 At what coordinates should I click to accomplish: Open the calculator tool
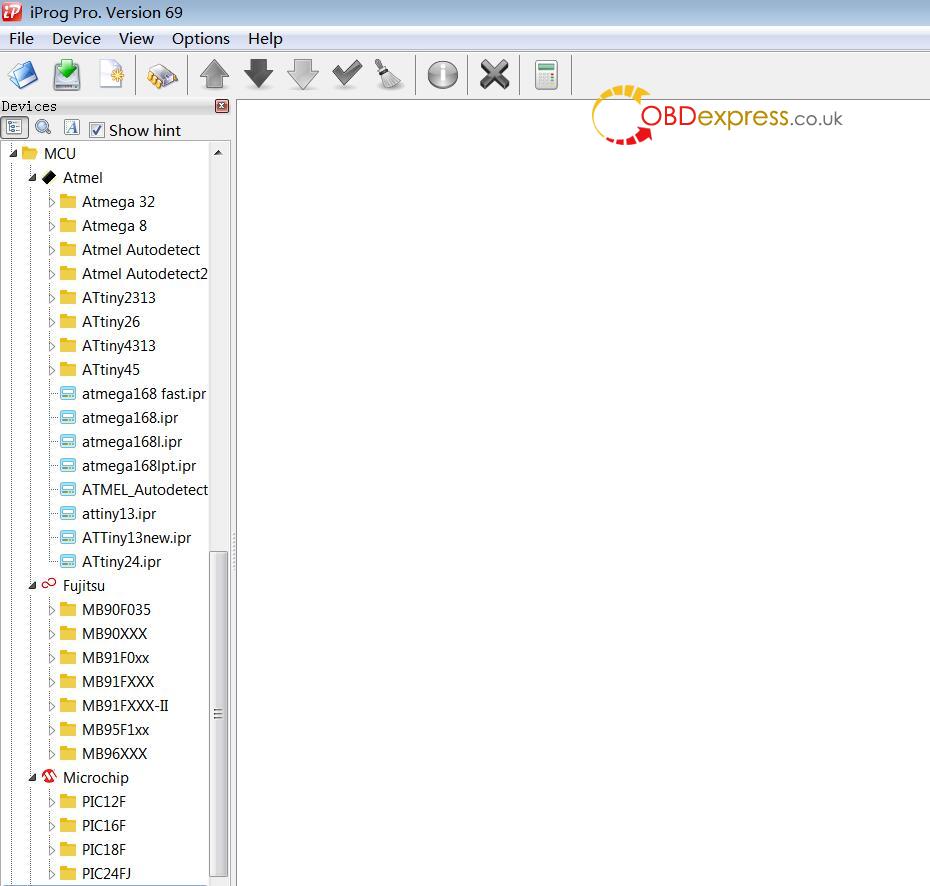546,75
